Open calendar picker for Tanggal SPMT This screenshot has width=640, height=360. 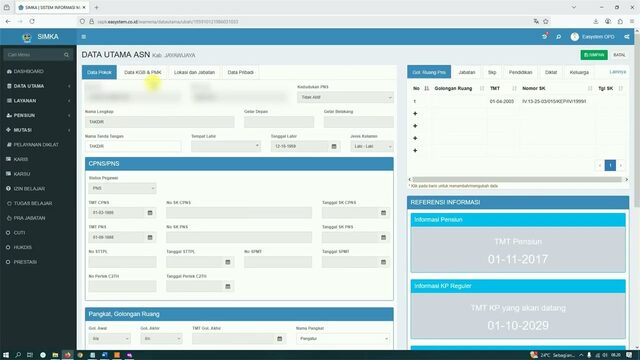pyautogui.click(x=383, y=262)
